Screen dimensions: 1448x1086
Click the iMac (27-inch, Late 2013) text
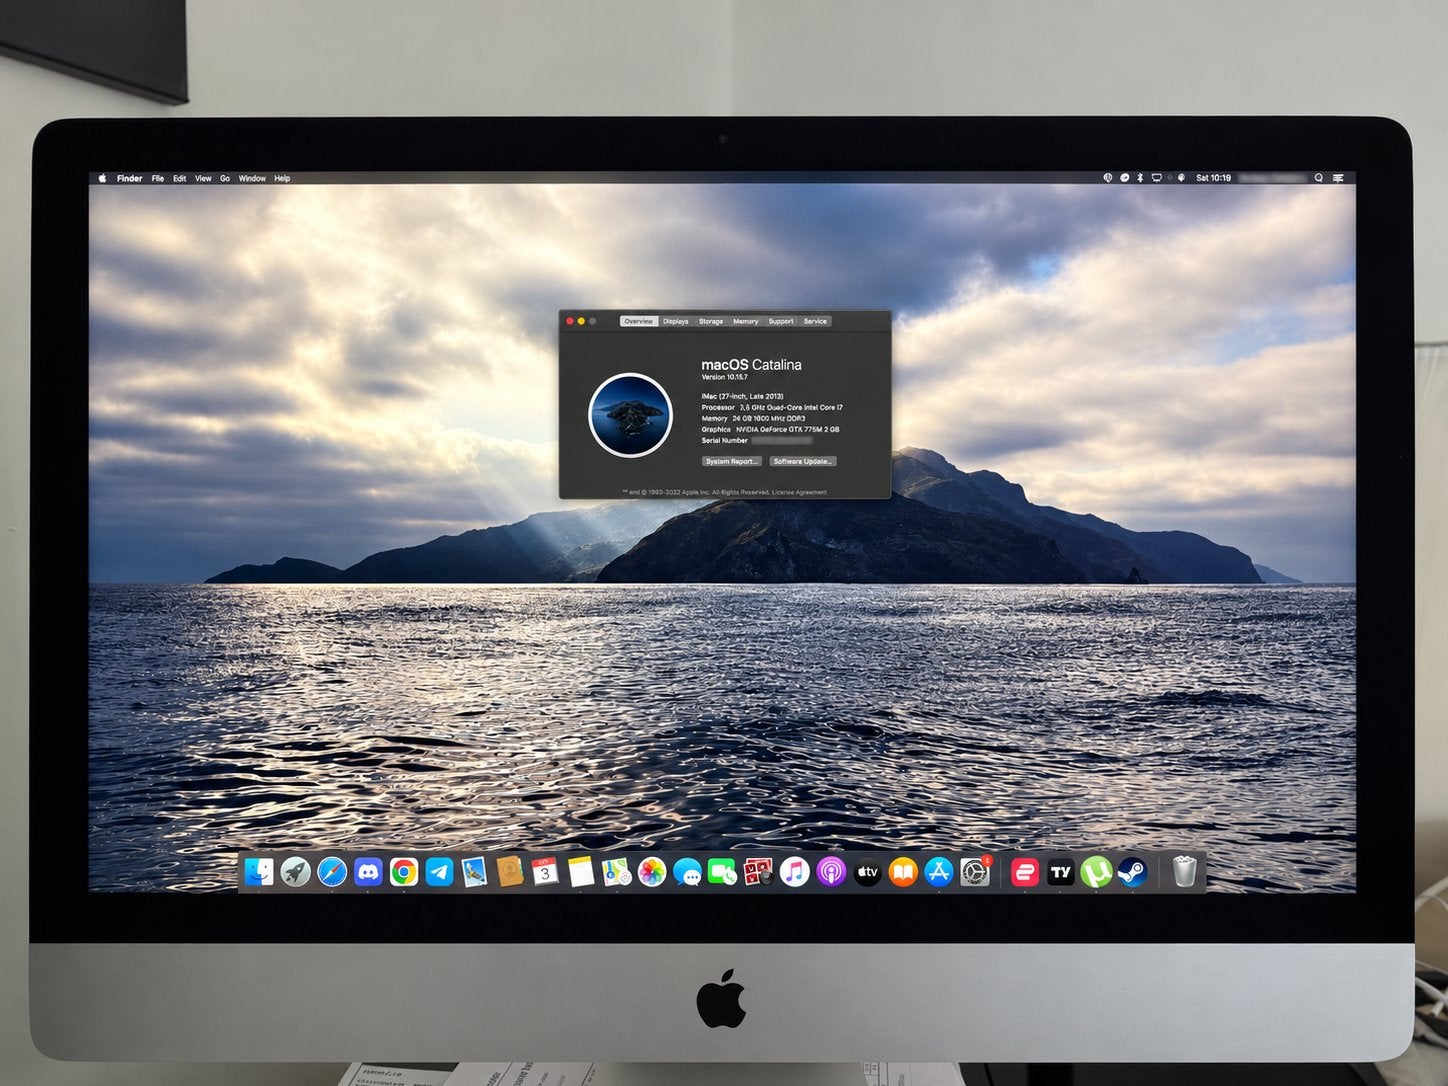[742, 396]
